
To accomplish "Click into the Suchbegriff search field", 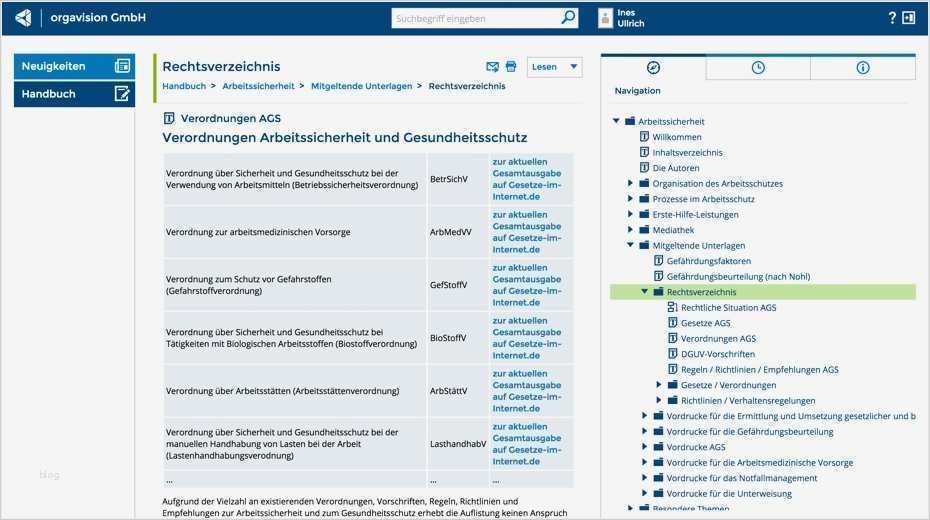I will (476, 18).
